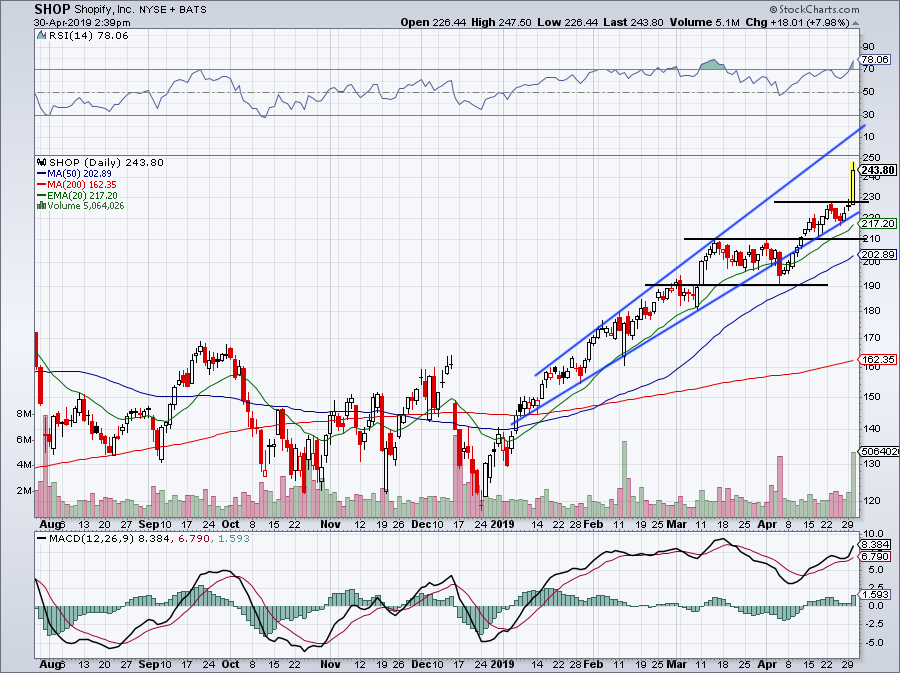Click the 78.06 RSI value tag on right axis
The height and width of the screenshot is (673, 900).
point(876,60)
